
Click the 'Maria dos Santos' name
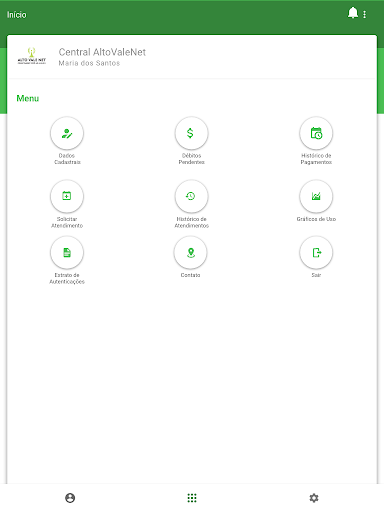(x=89, y=63)
